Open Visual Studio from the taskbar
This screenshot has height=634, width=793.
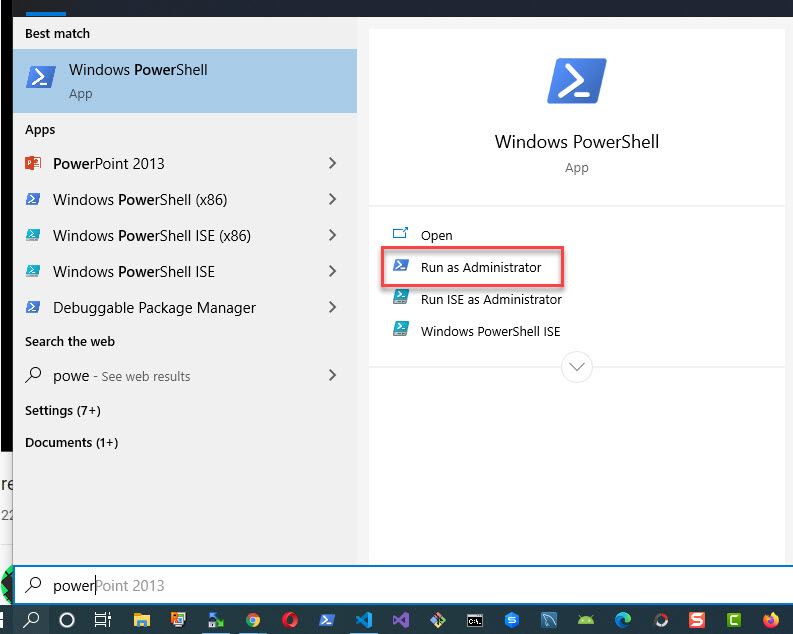click(401, 619)
